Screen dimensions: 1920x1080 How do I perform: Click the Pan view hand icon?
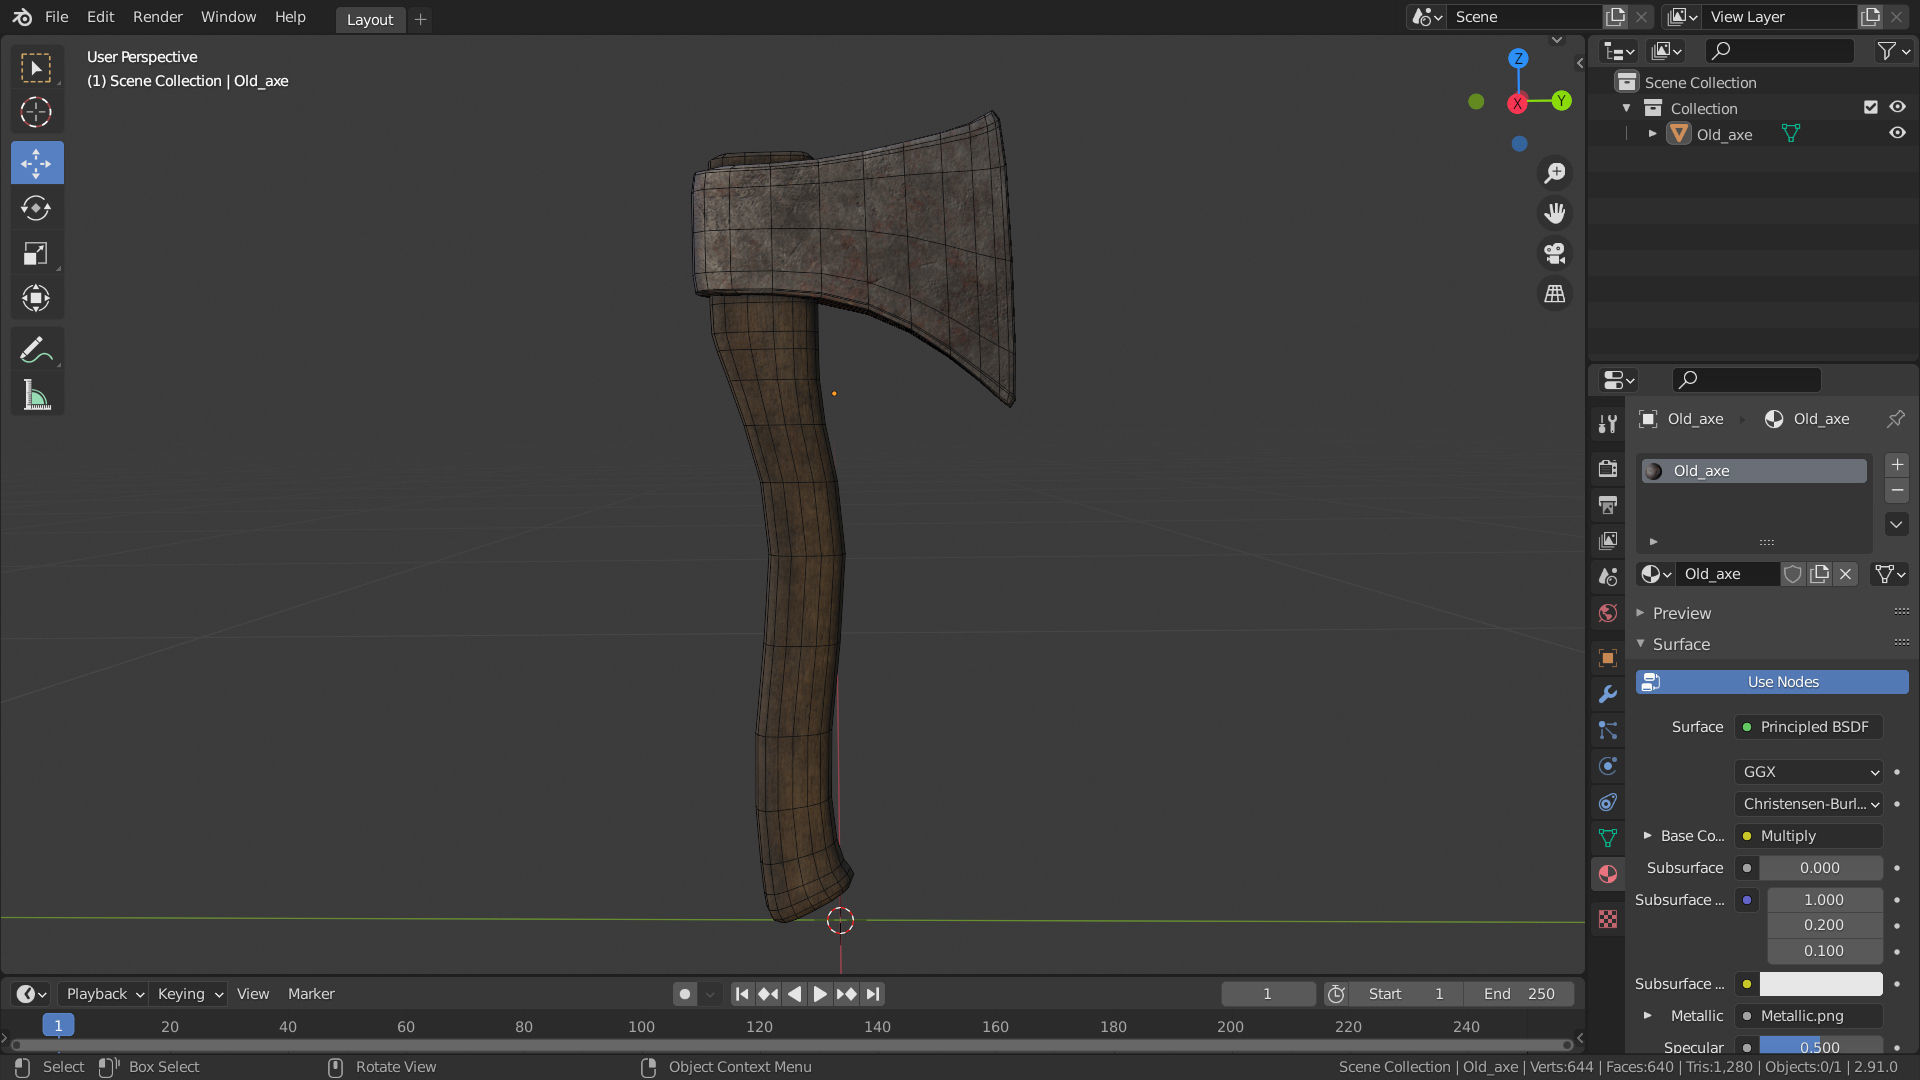point(1555,213)
